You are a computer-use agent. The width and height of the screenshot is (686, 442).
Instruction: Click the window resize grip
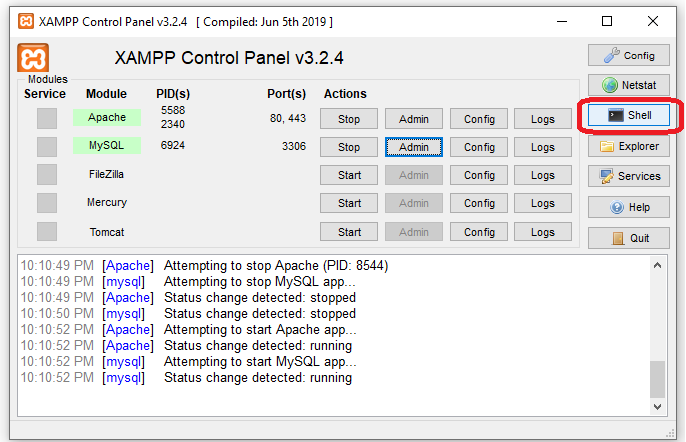click(670, 433)
